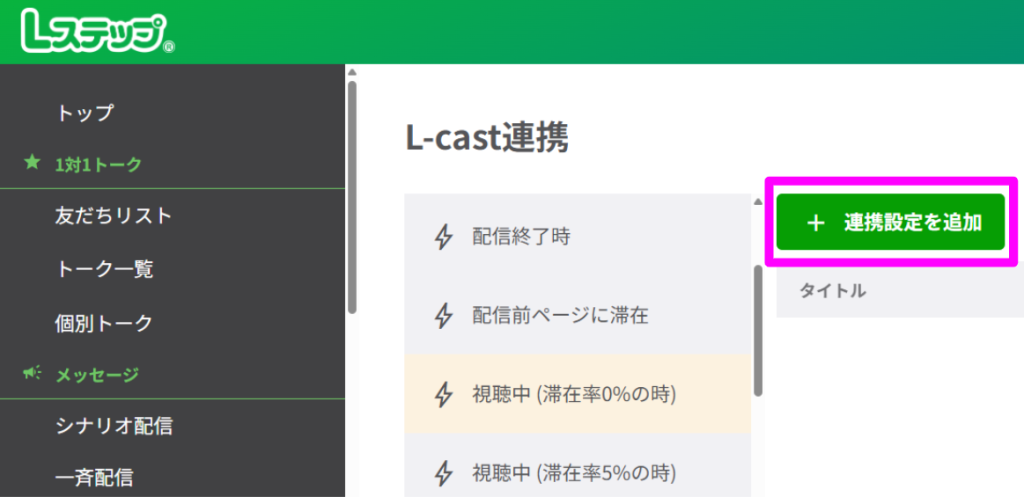This screenshot has height=497, width=1024.
Task: Click lightning icon next to 配信終了時
Action: click(x=444, y=237)
